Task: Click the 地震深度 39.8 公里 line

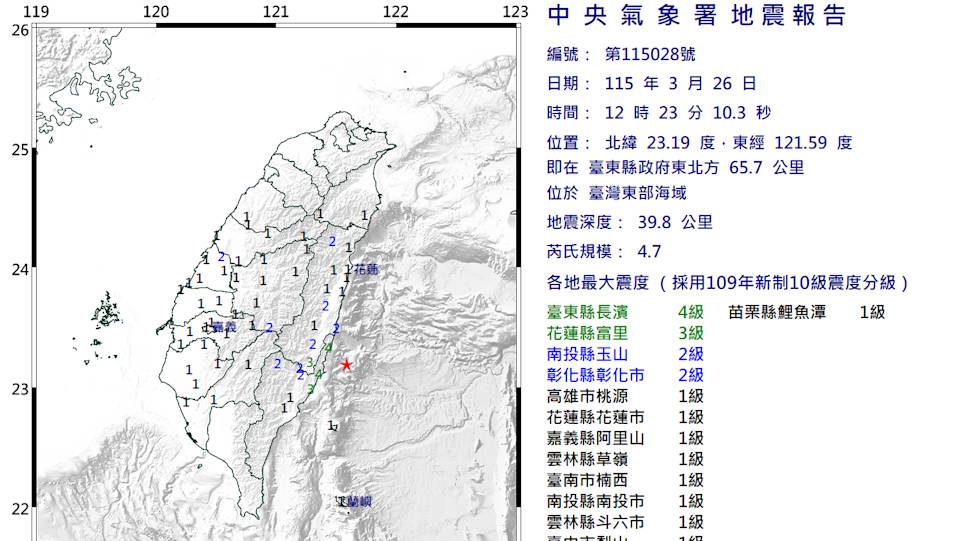Action: click(630, 223)
